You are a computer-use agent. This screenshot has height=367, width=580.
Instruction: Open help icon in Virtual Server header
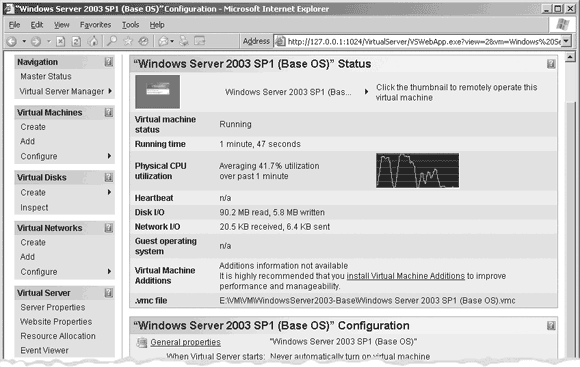click(x=108, y=293)
